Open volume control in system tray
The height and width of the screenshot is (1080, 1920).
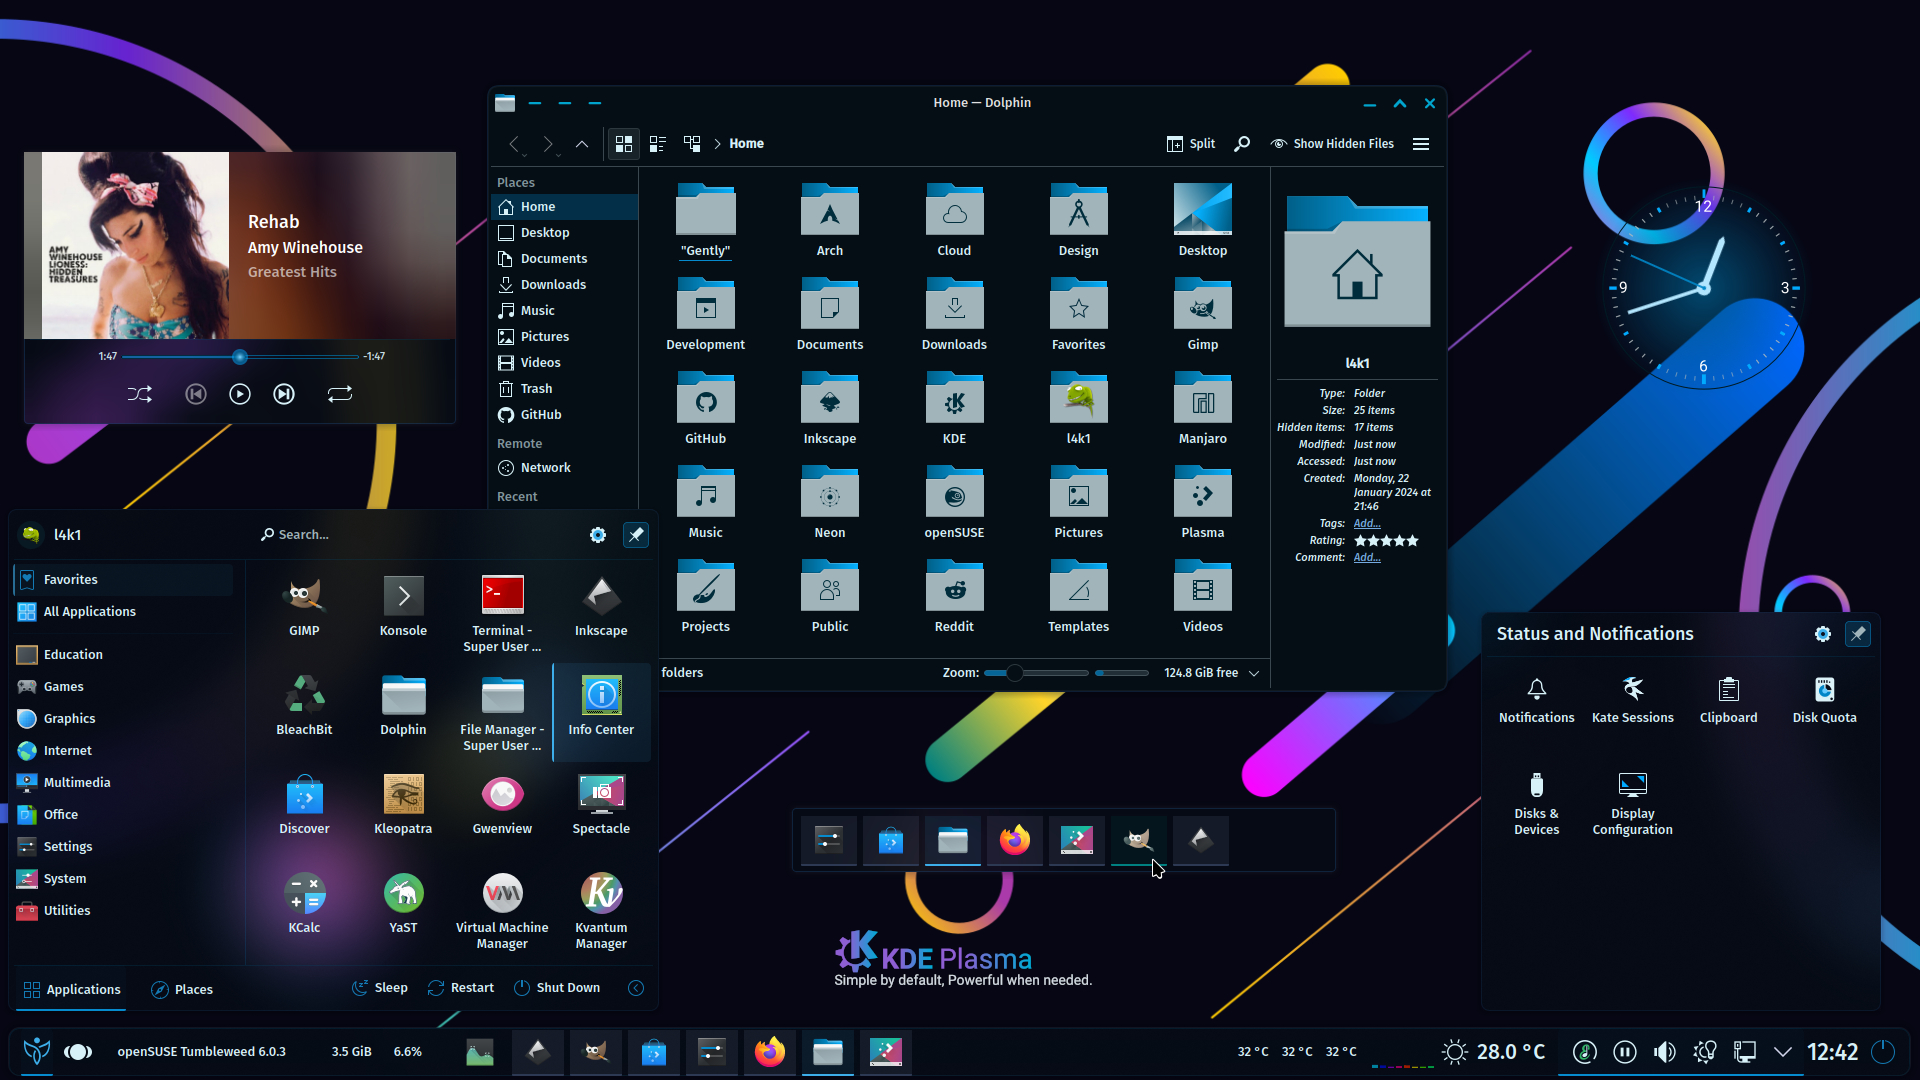[1664, 1052]
